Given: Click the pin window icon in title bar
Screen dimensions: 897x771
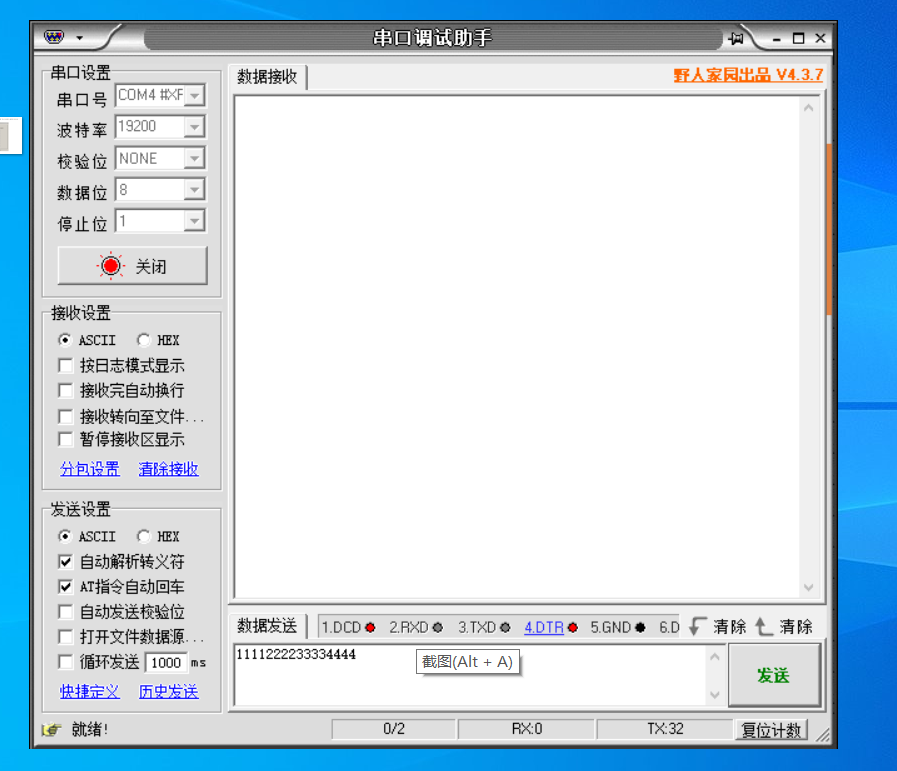Looking at the screenshot, I should click(x=737, y=38).
